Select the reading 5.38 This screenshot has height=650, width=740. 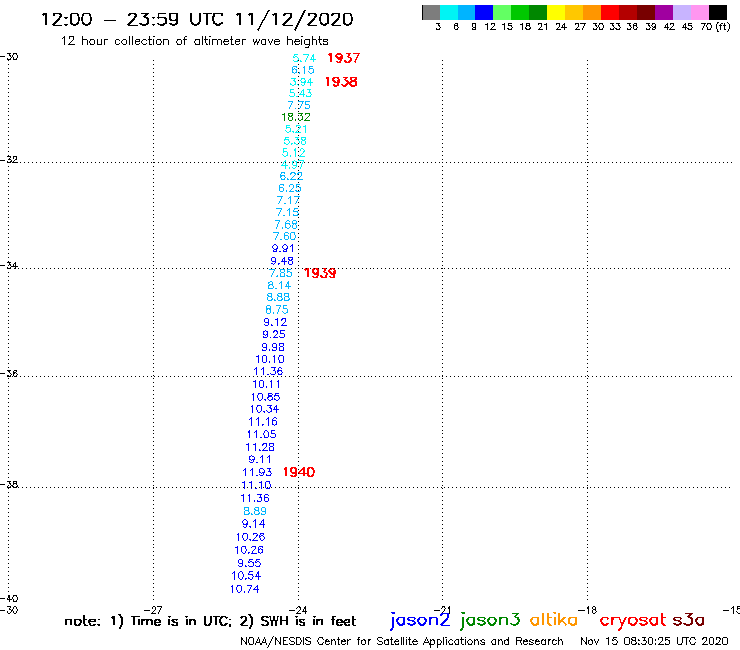pyautogui.click(x=295, y=141)
